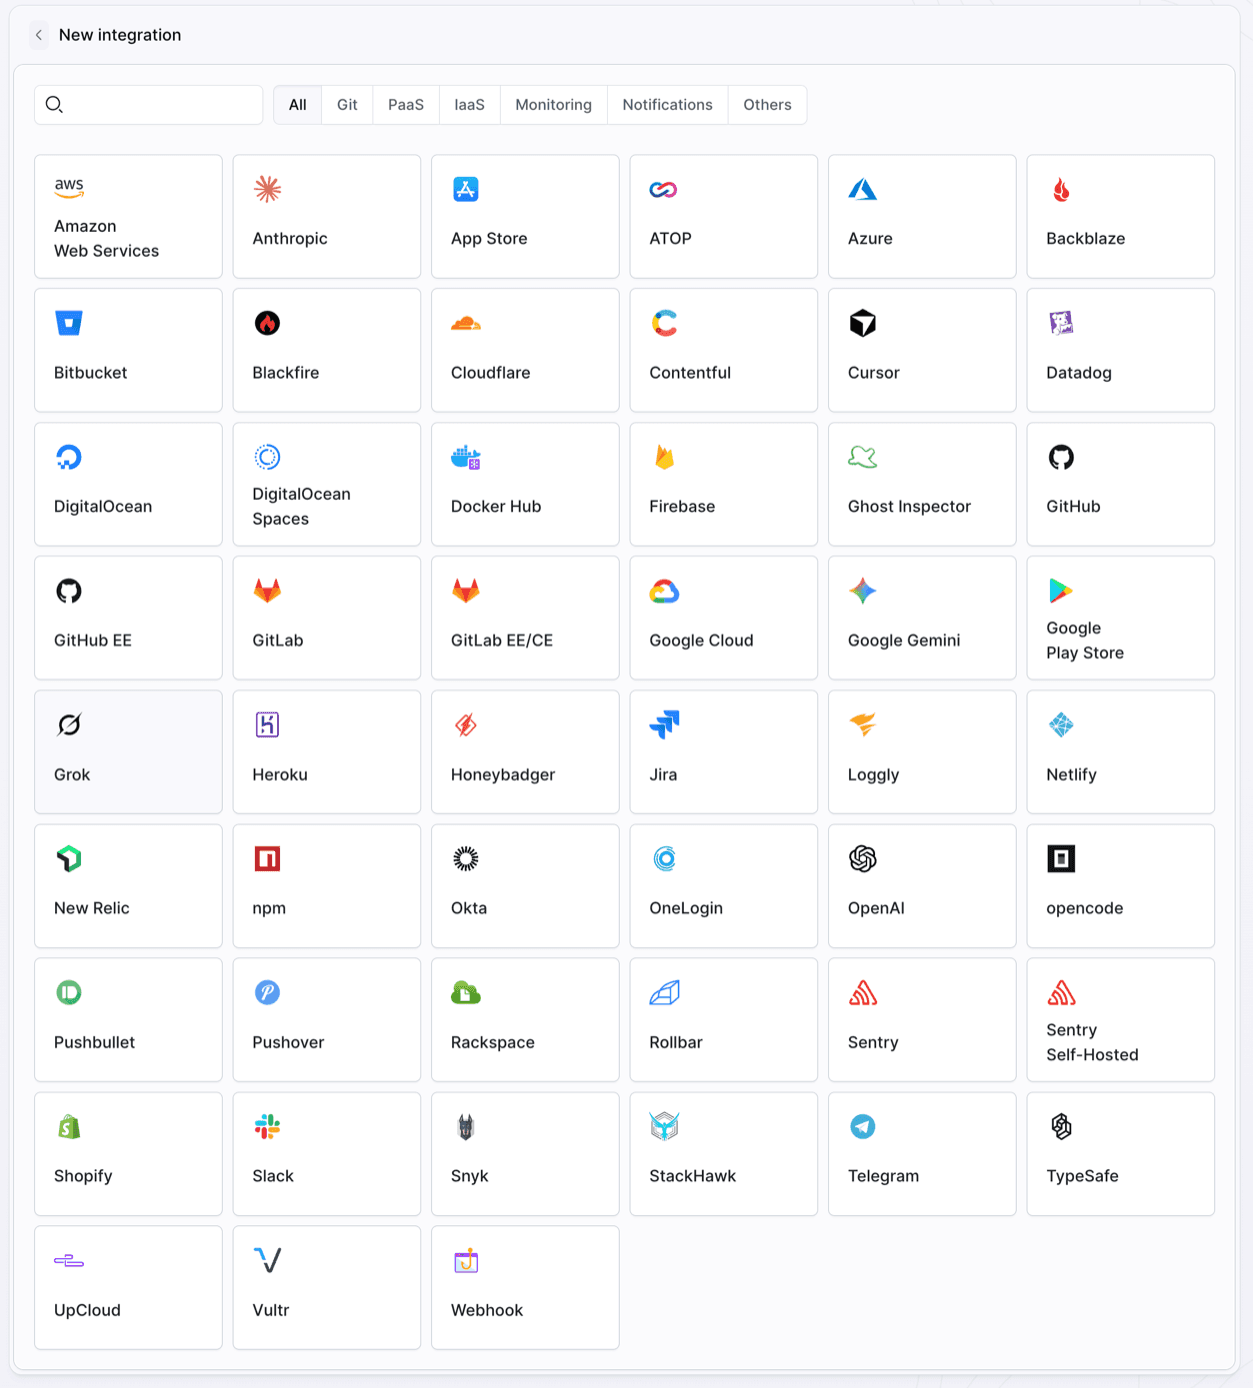Image resolution: width=1253 pixels, height=1388 pixels.
Task: Choose the Okta integration card
Action: [525, 886]
